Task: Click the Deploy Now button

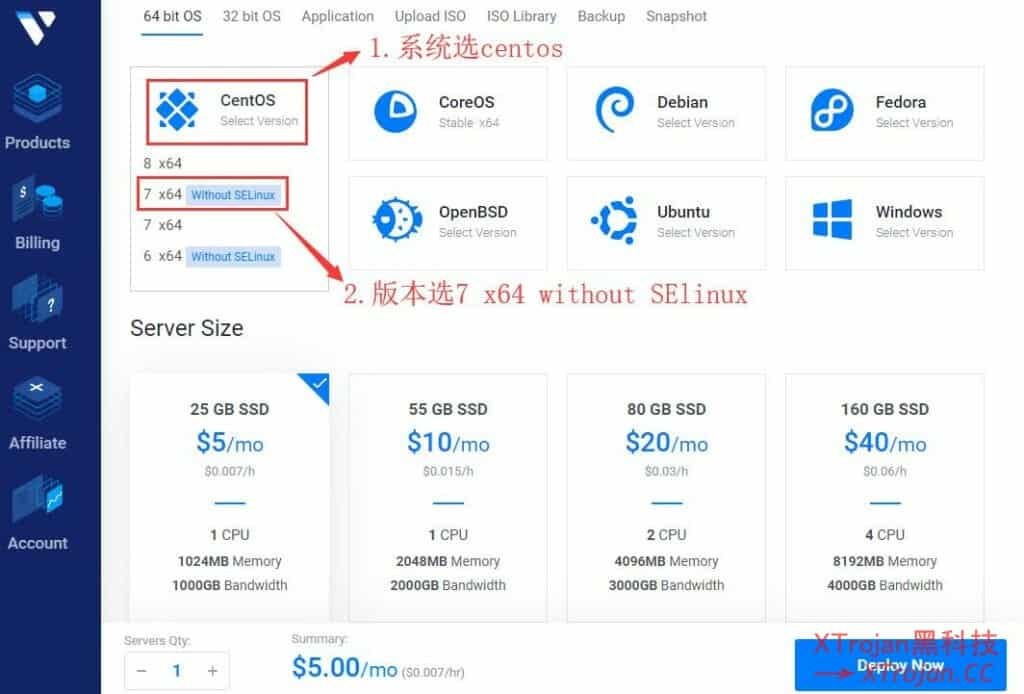Action: click(x=900, y=663)
